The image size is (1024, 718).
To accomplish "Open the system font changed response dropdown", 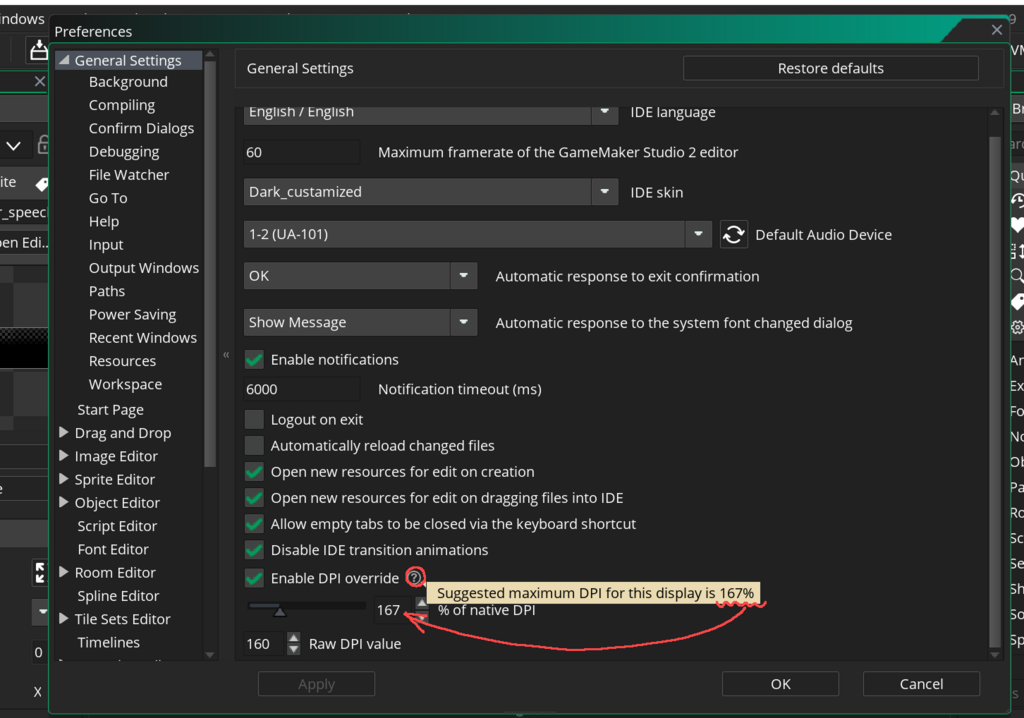I will tap(464, 322).
